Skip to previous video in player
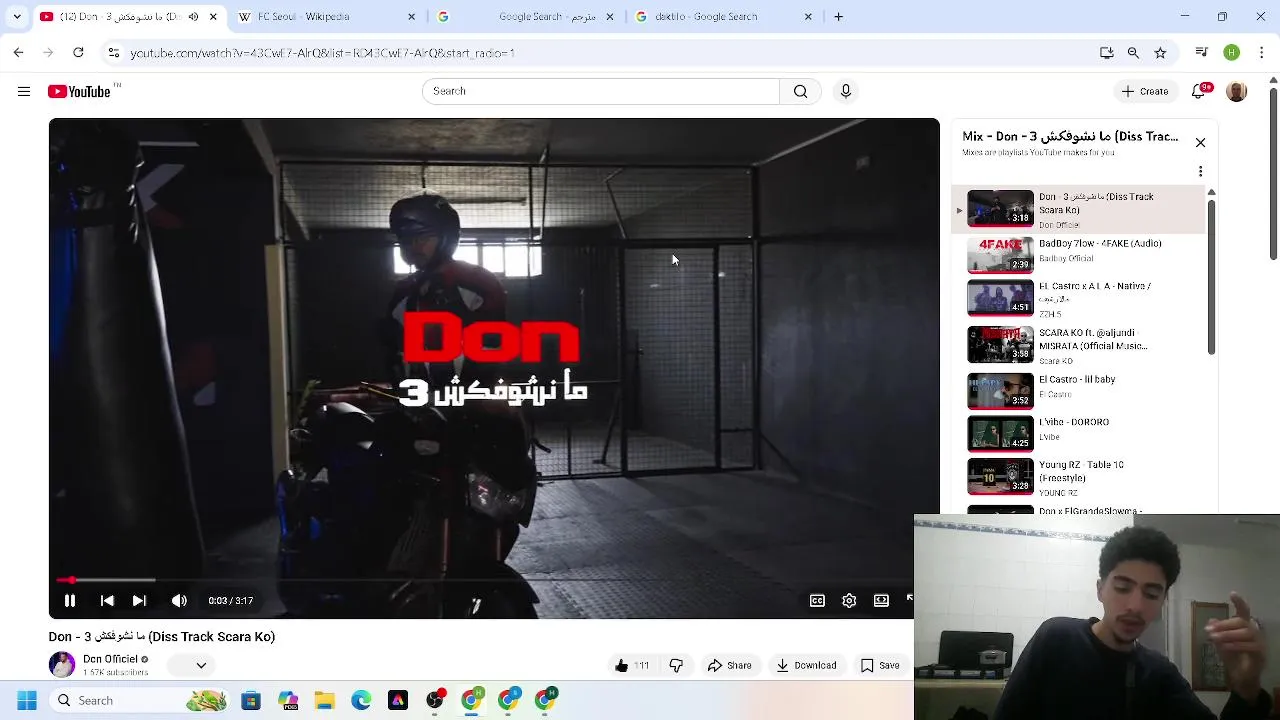The width and height of the screenshot is (1280, 720). coord(107,601)
